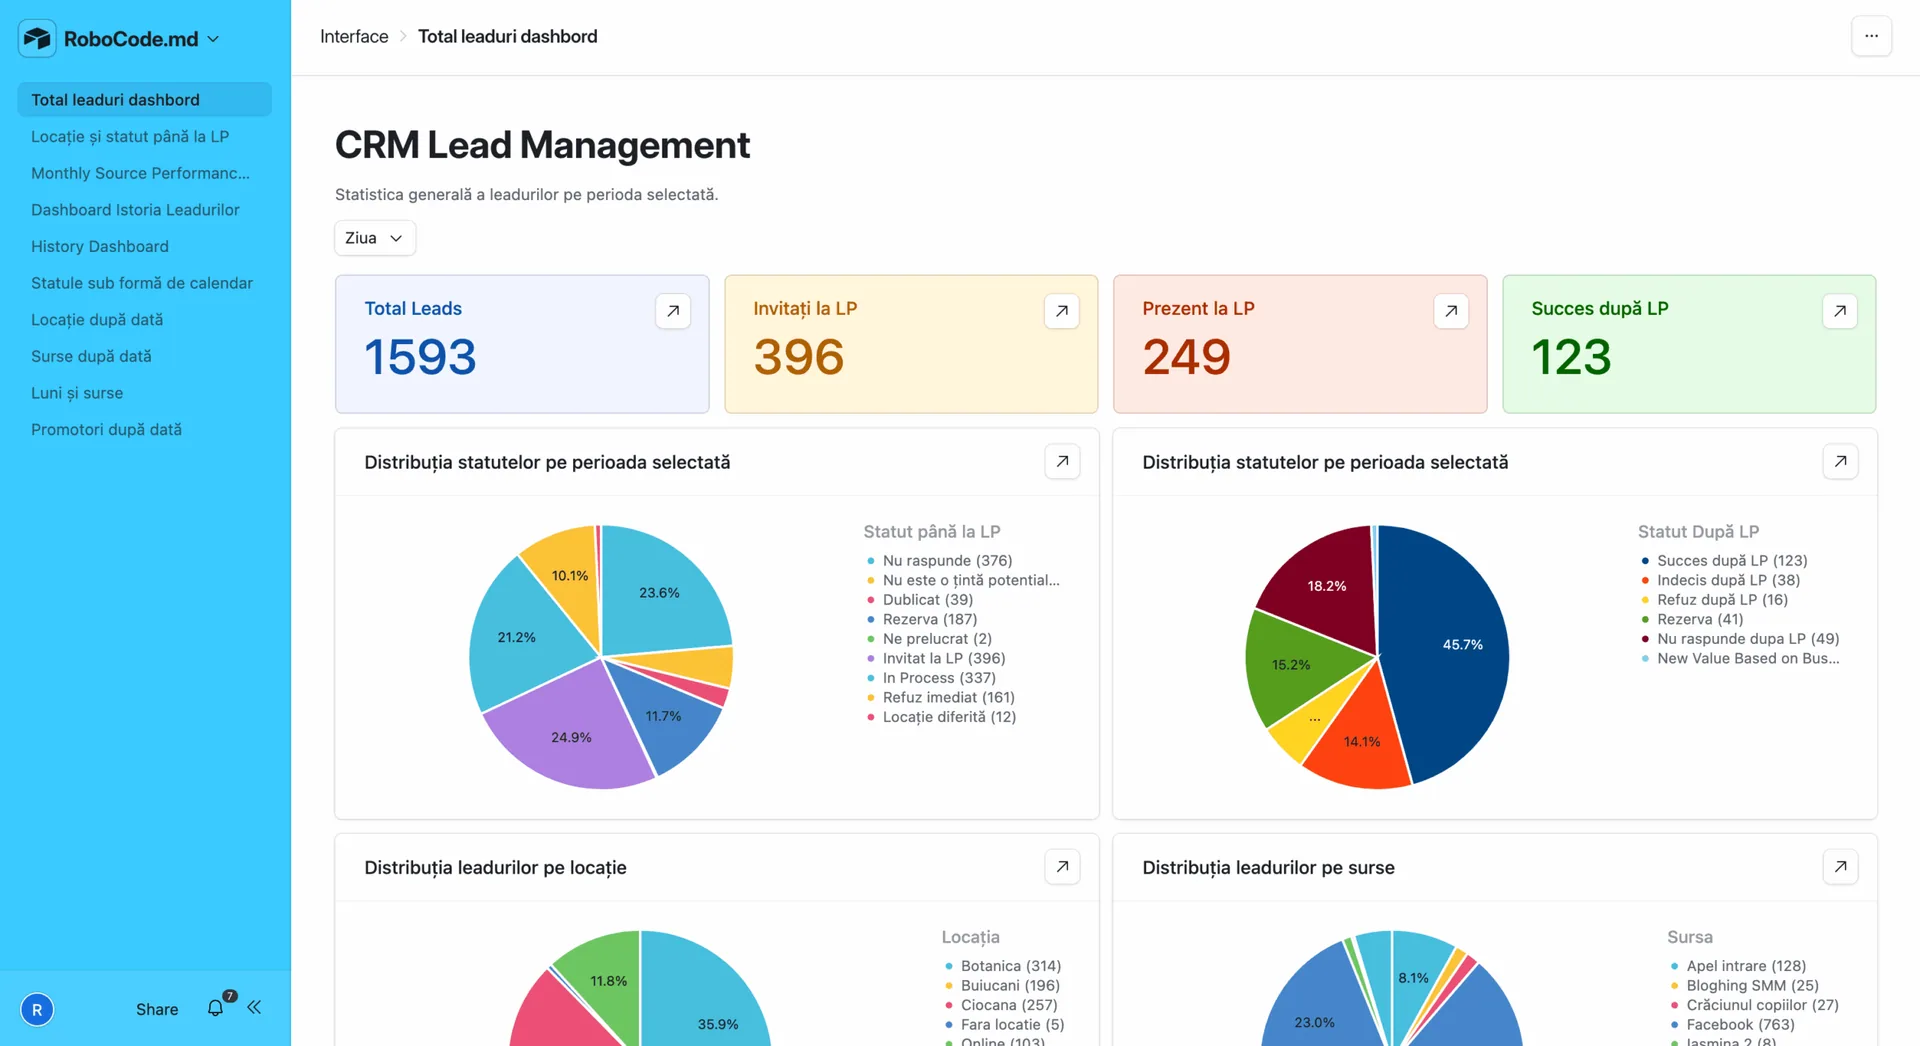Open Dashboard Istoria Leadurilor page
Screen dimensions: 1920x1046
(144, 210)
